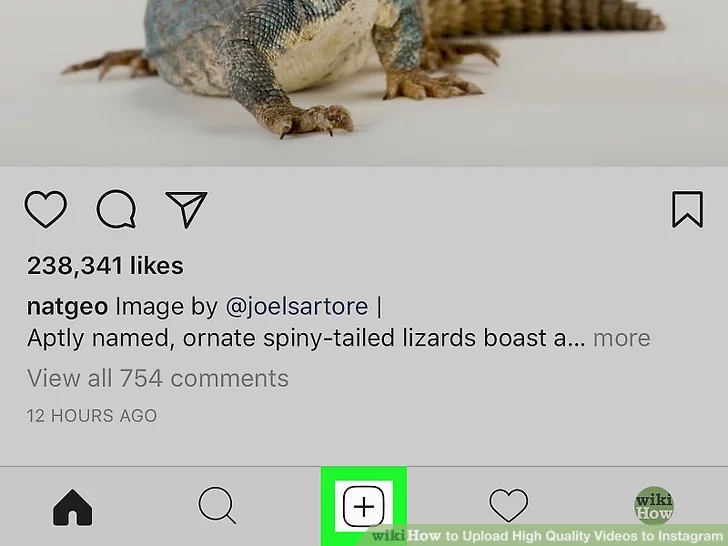Screen dimensions: 728x546
Task: Expand the caption by tapping more
Action: [x=622, y=338]
